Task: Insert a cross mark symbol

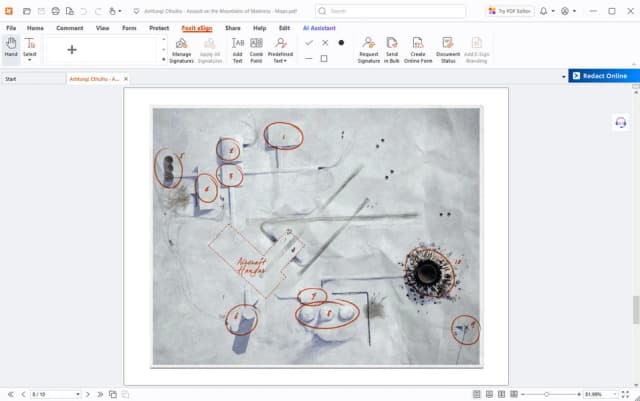Action: click(x=325, y=42)
